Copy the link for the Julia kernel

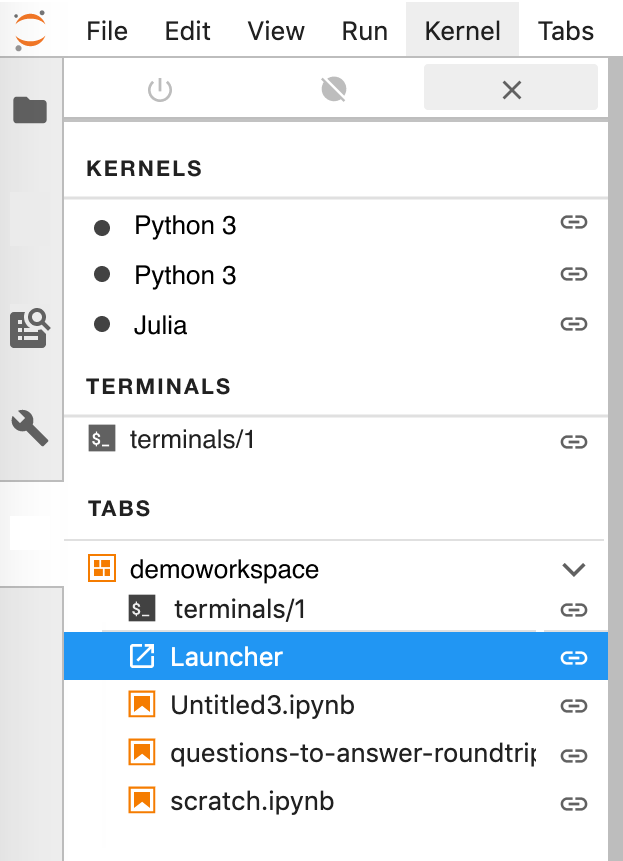(x=574, y=324)
